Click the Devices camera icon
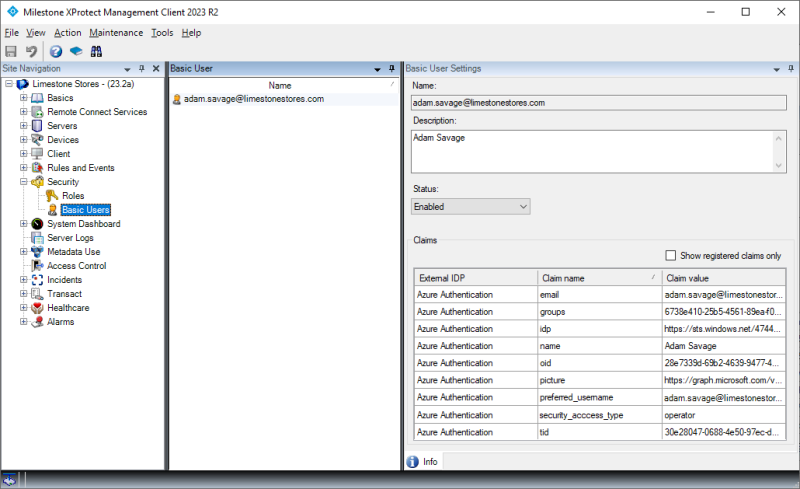The height and width of the screenshot is (489, 800). click(x=37, y=139)
